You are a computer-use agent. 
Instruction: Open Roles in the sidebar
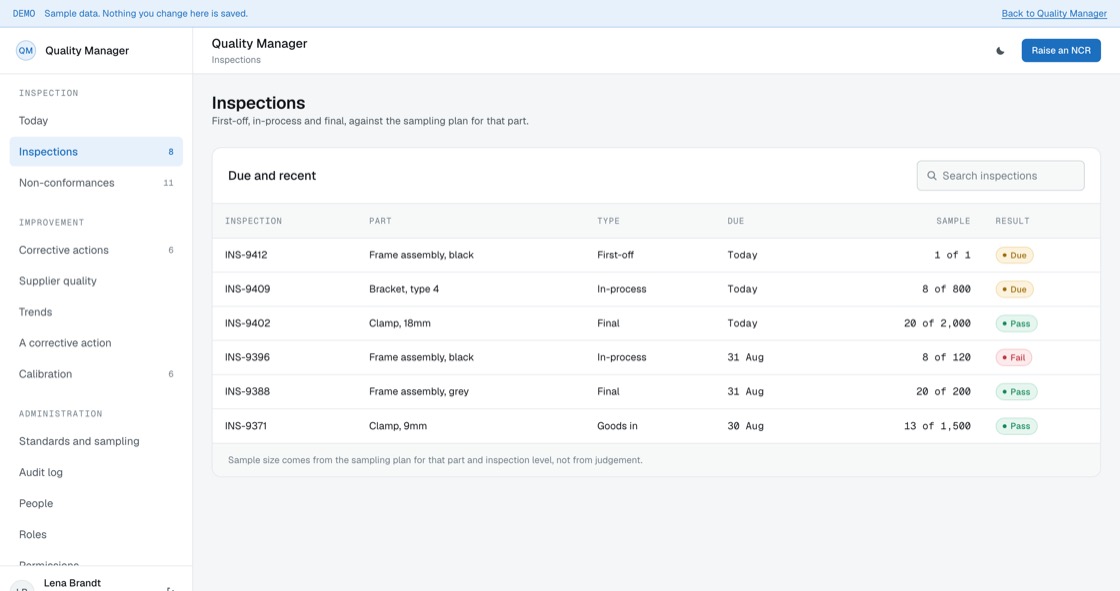tap(96, 535)
